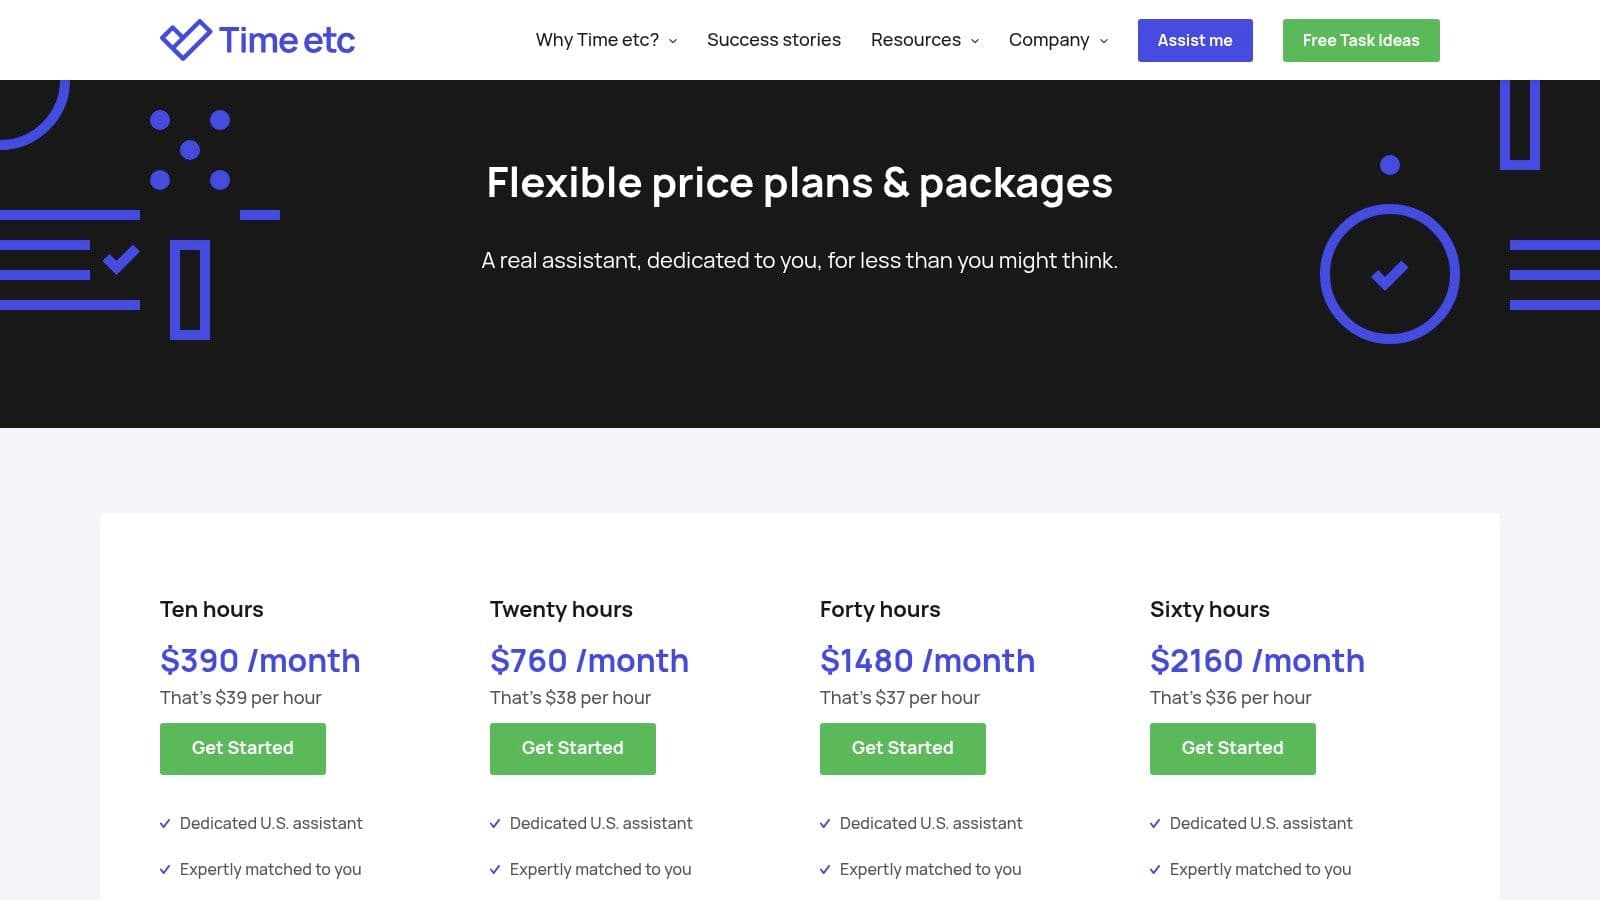Get Started with the Ten hours plan
1600x900 pixels.
click(242, 748)
